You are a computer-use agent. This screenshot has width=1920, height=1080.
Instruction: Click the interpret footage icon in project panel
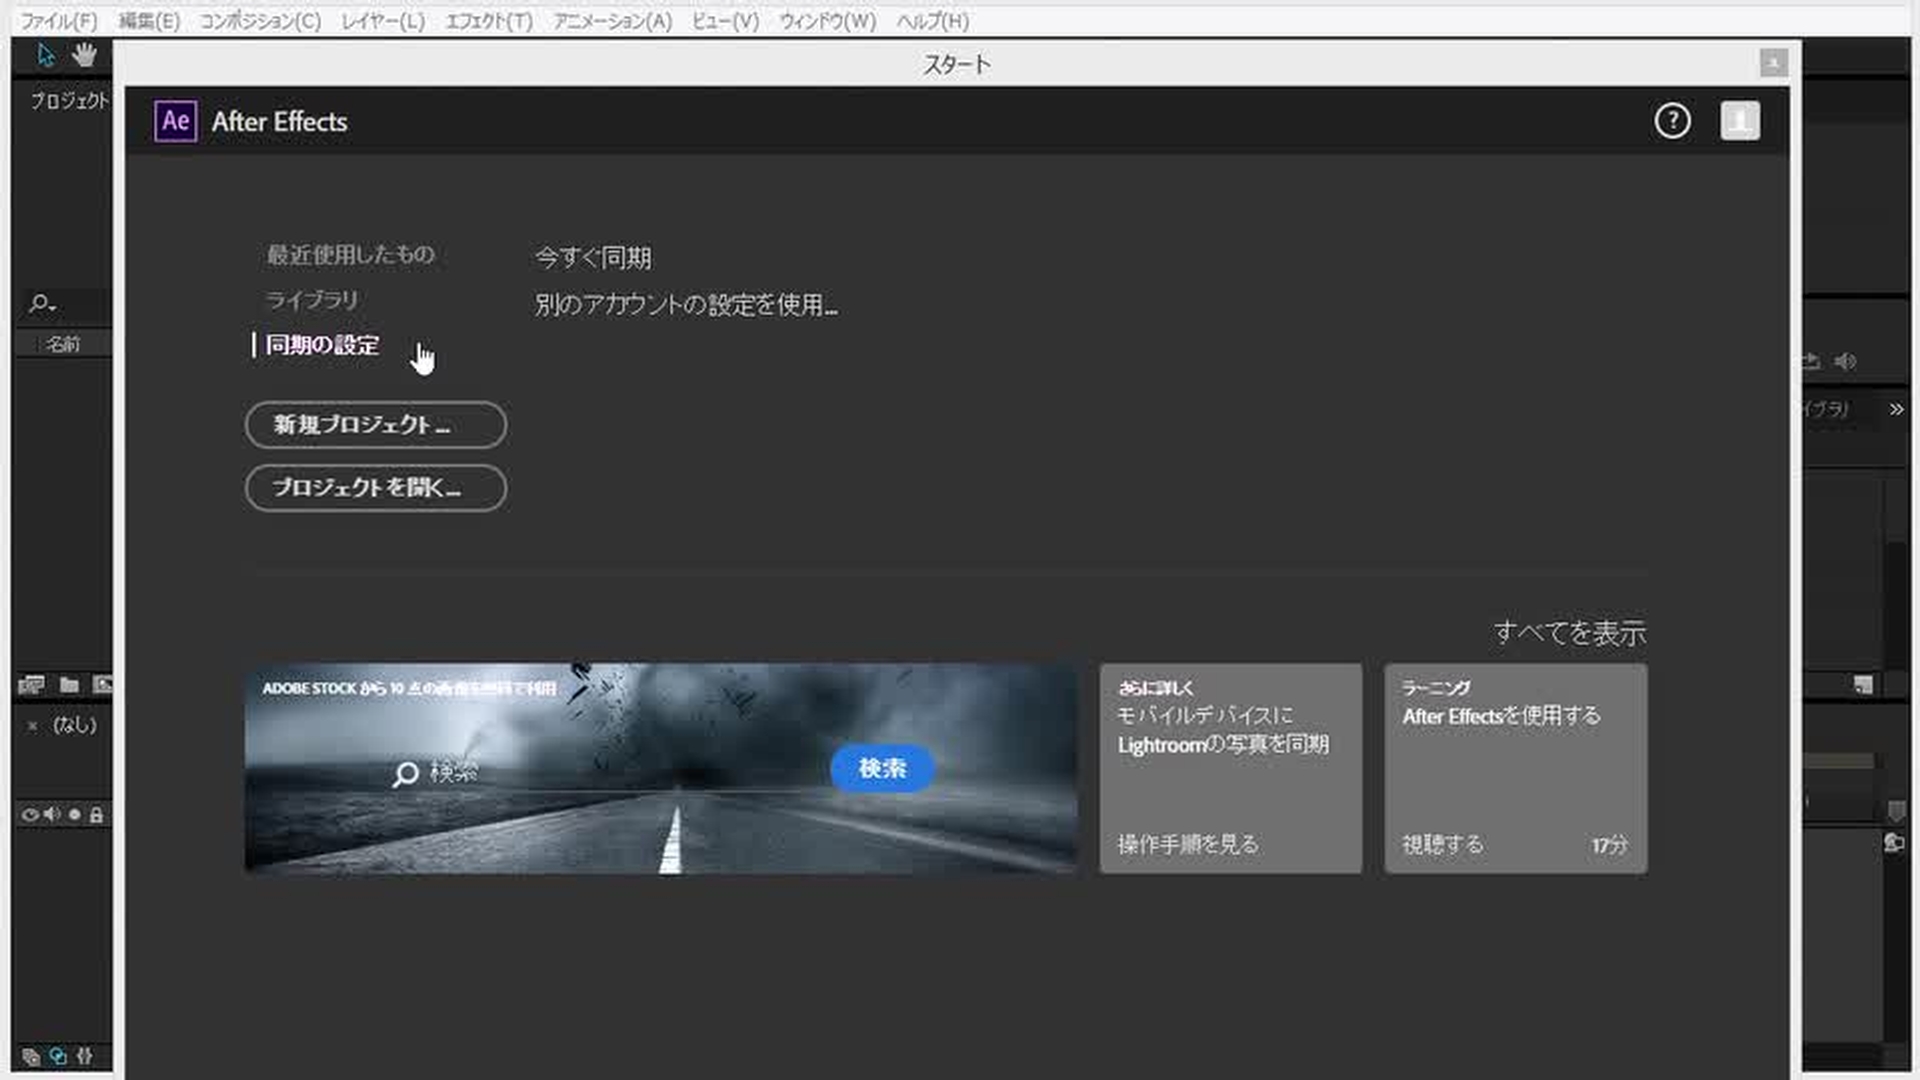32,685
